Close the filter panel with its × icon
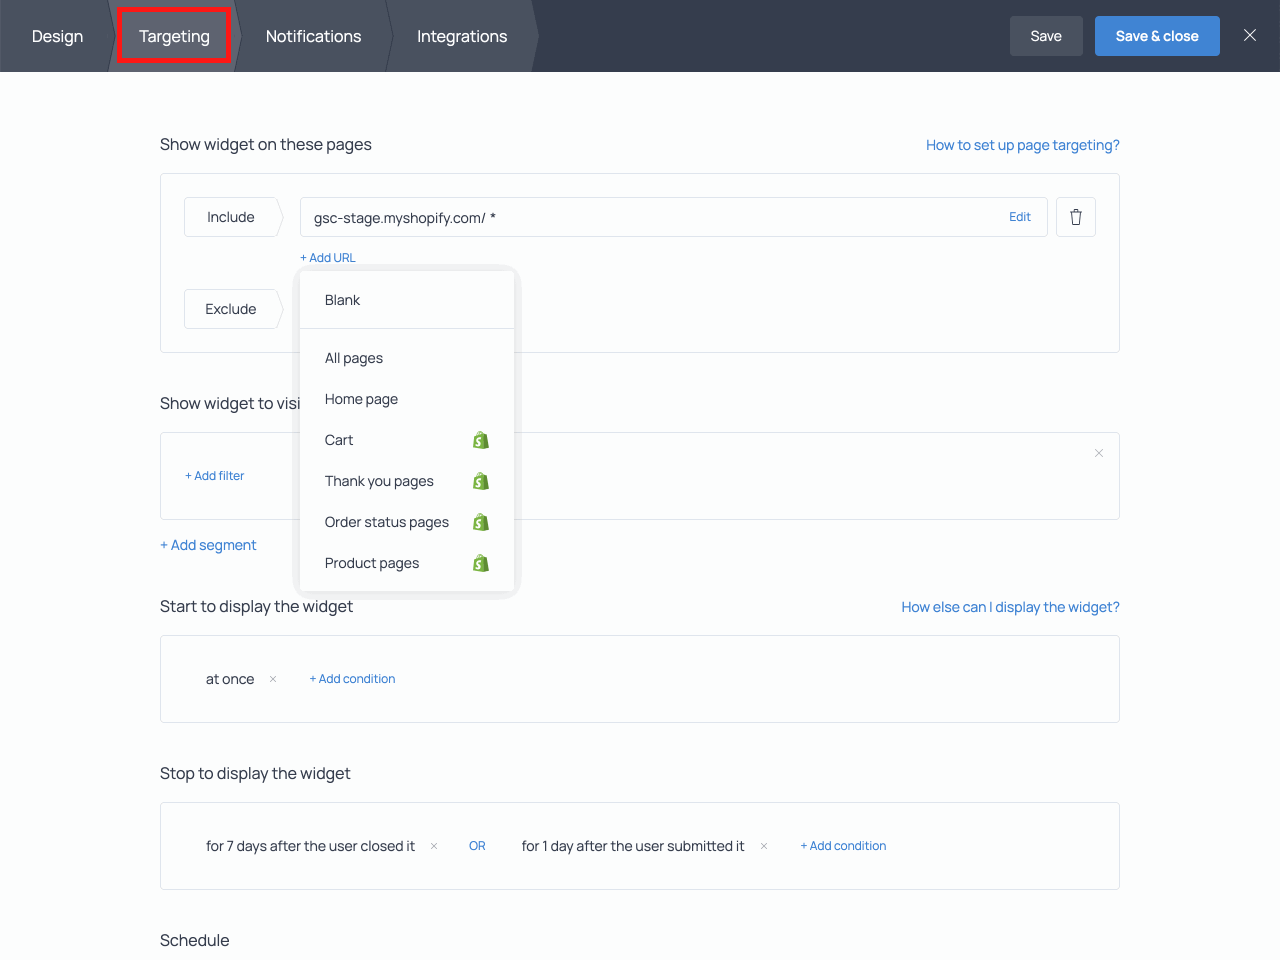This screenshot has height=960, width=1280. click(1099, 453)
